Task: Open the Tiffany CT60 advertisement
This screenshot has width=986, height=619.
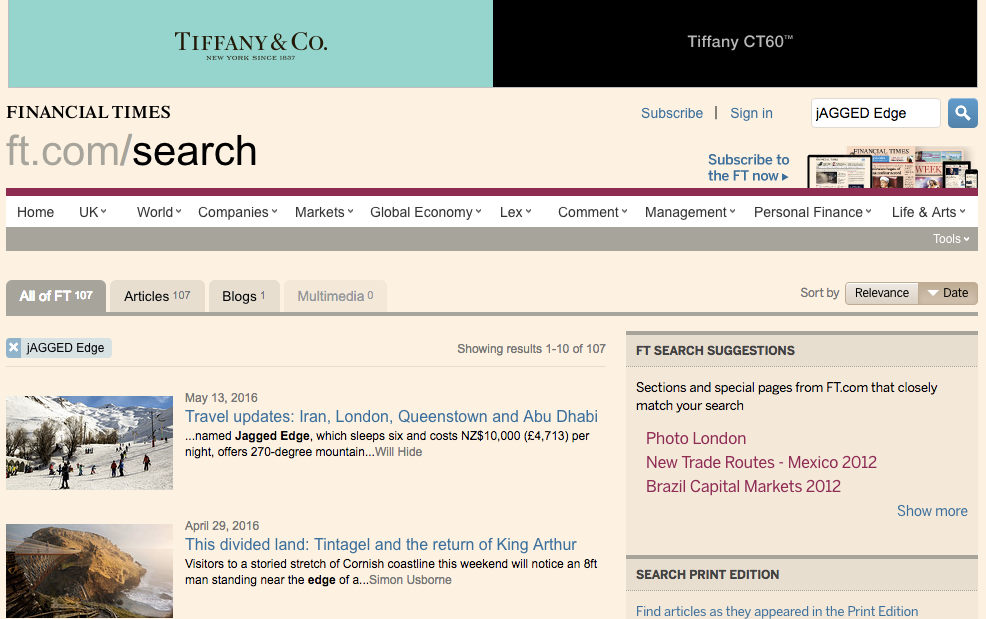Action: (735, 44)
